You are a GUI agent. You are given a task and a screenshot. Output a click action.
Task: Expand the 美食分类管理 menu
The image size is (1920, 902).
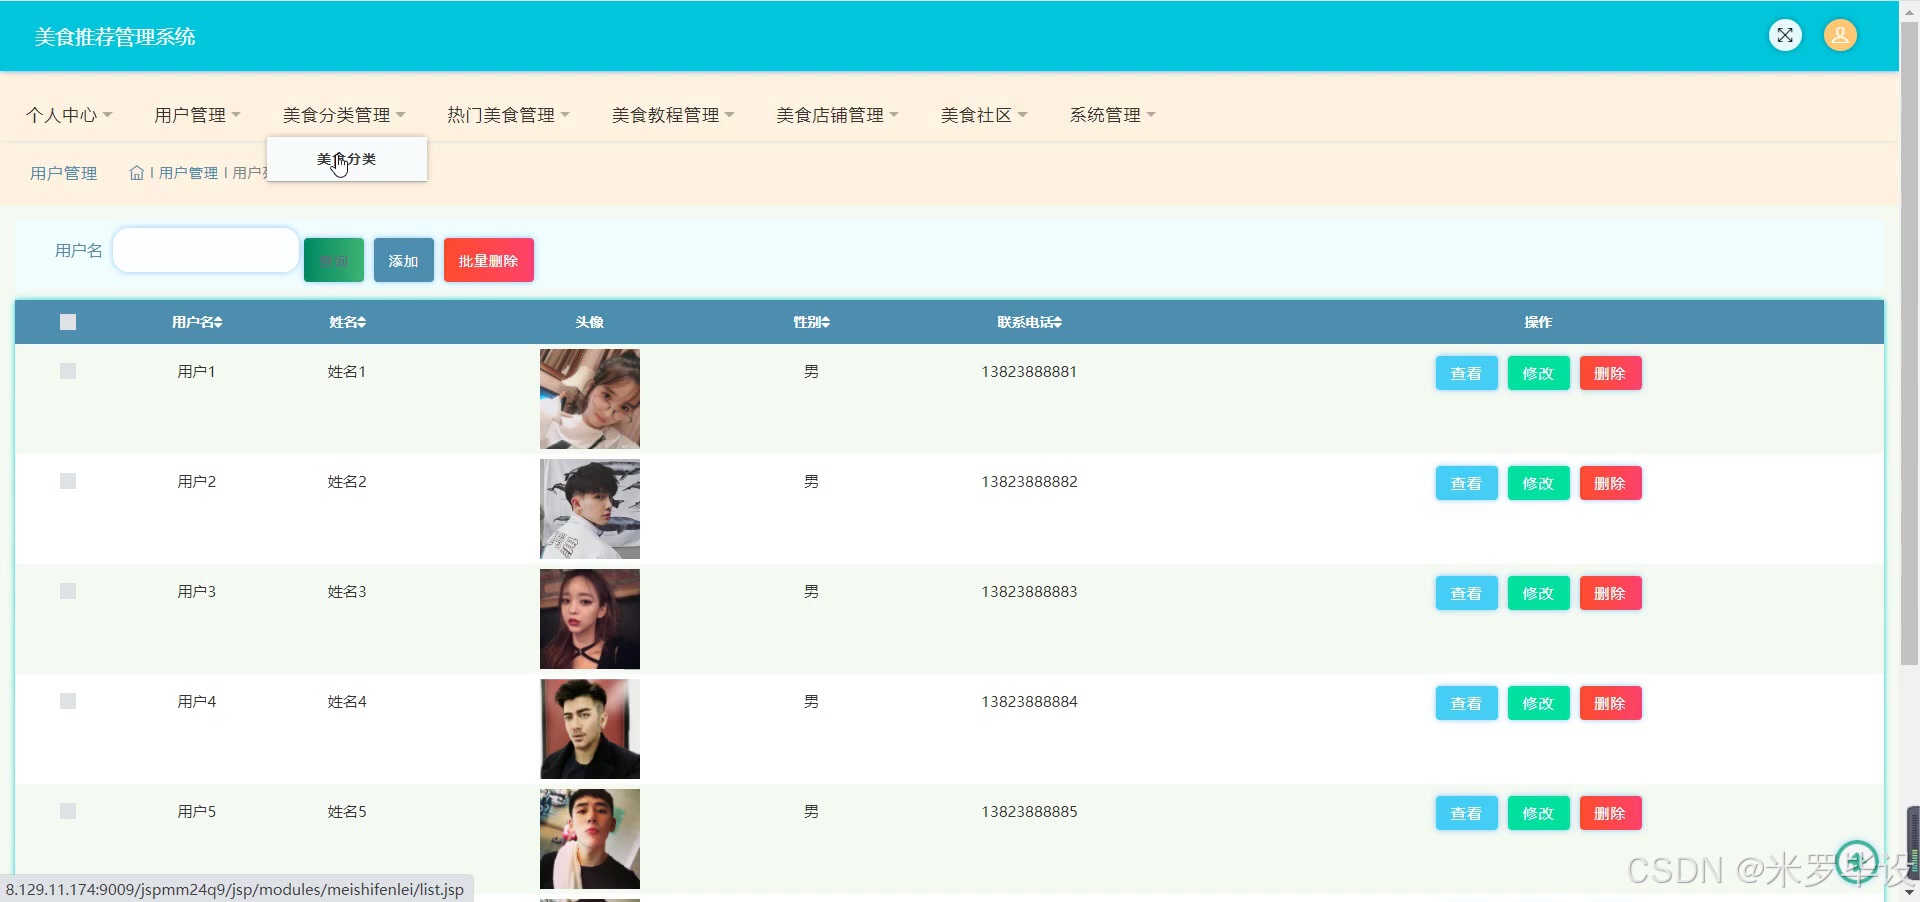tap(344, 115)
